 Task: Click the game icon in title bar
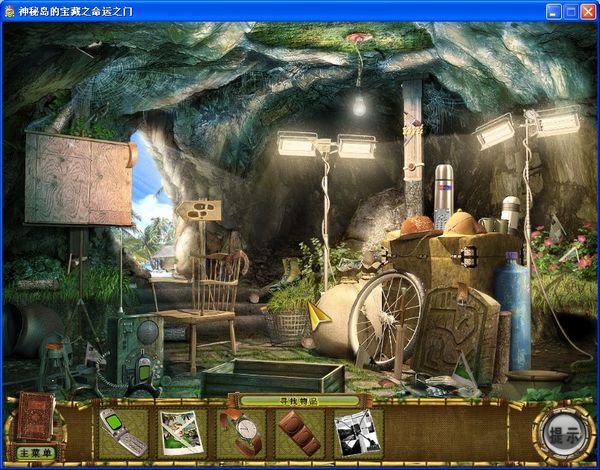9,11
